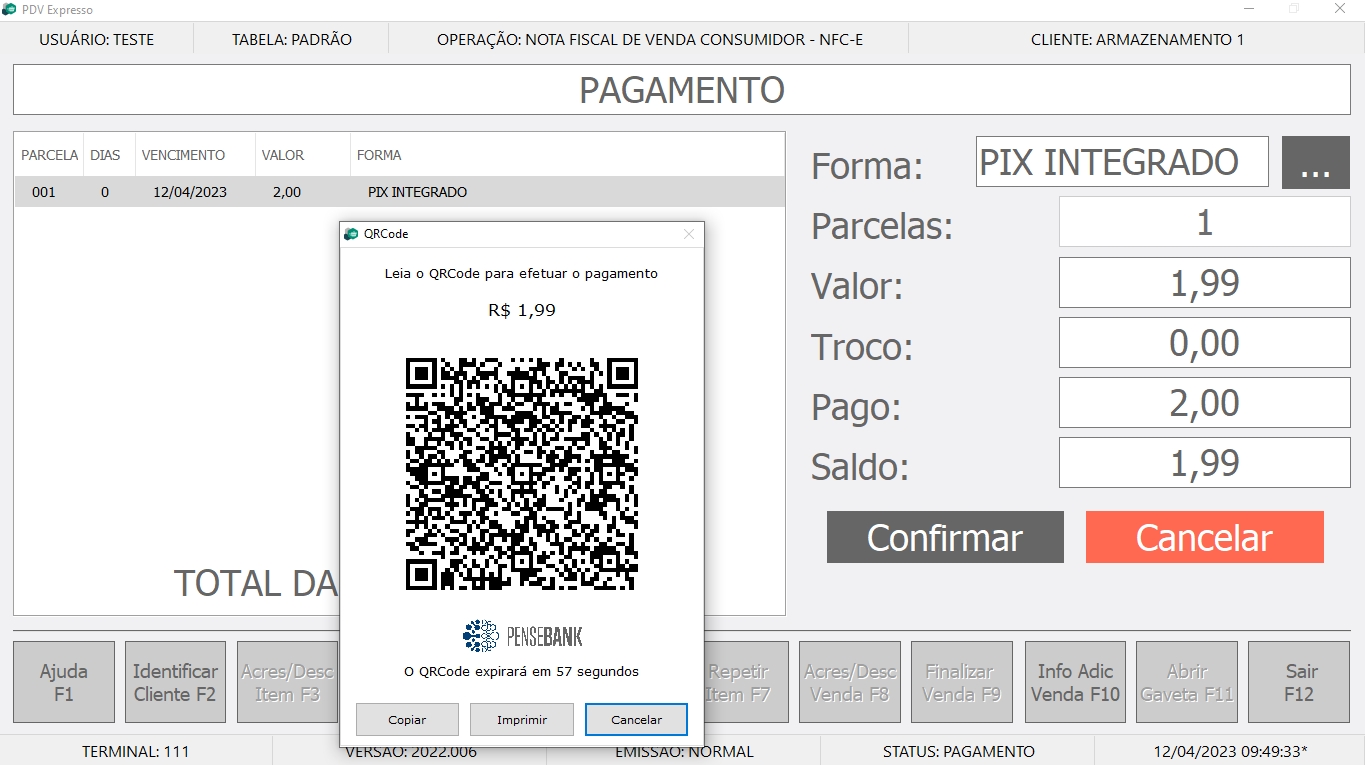Viewport: 1365px width, 765px height.
Task: Click the QRCode dialog title icon
Action: click(x=351, y=234)
